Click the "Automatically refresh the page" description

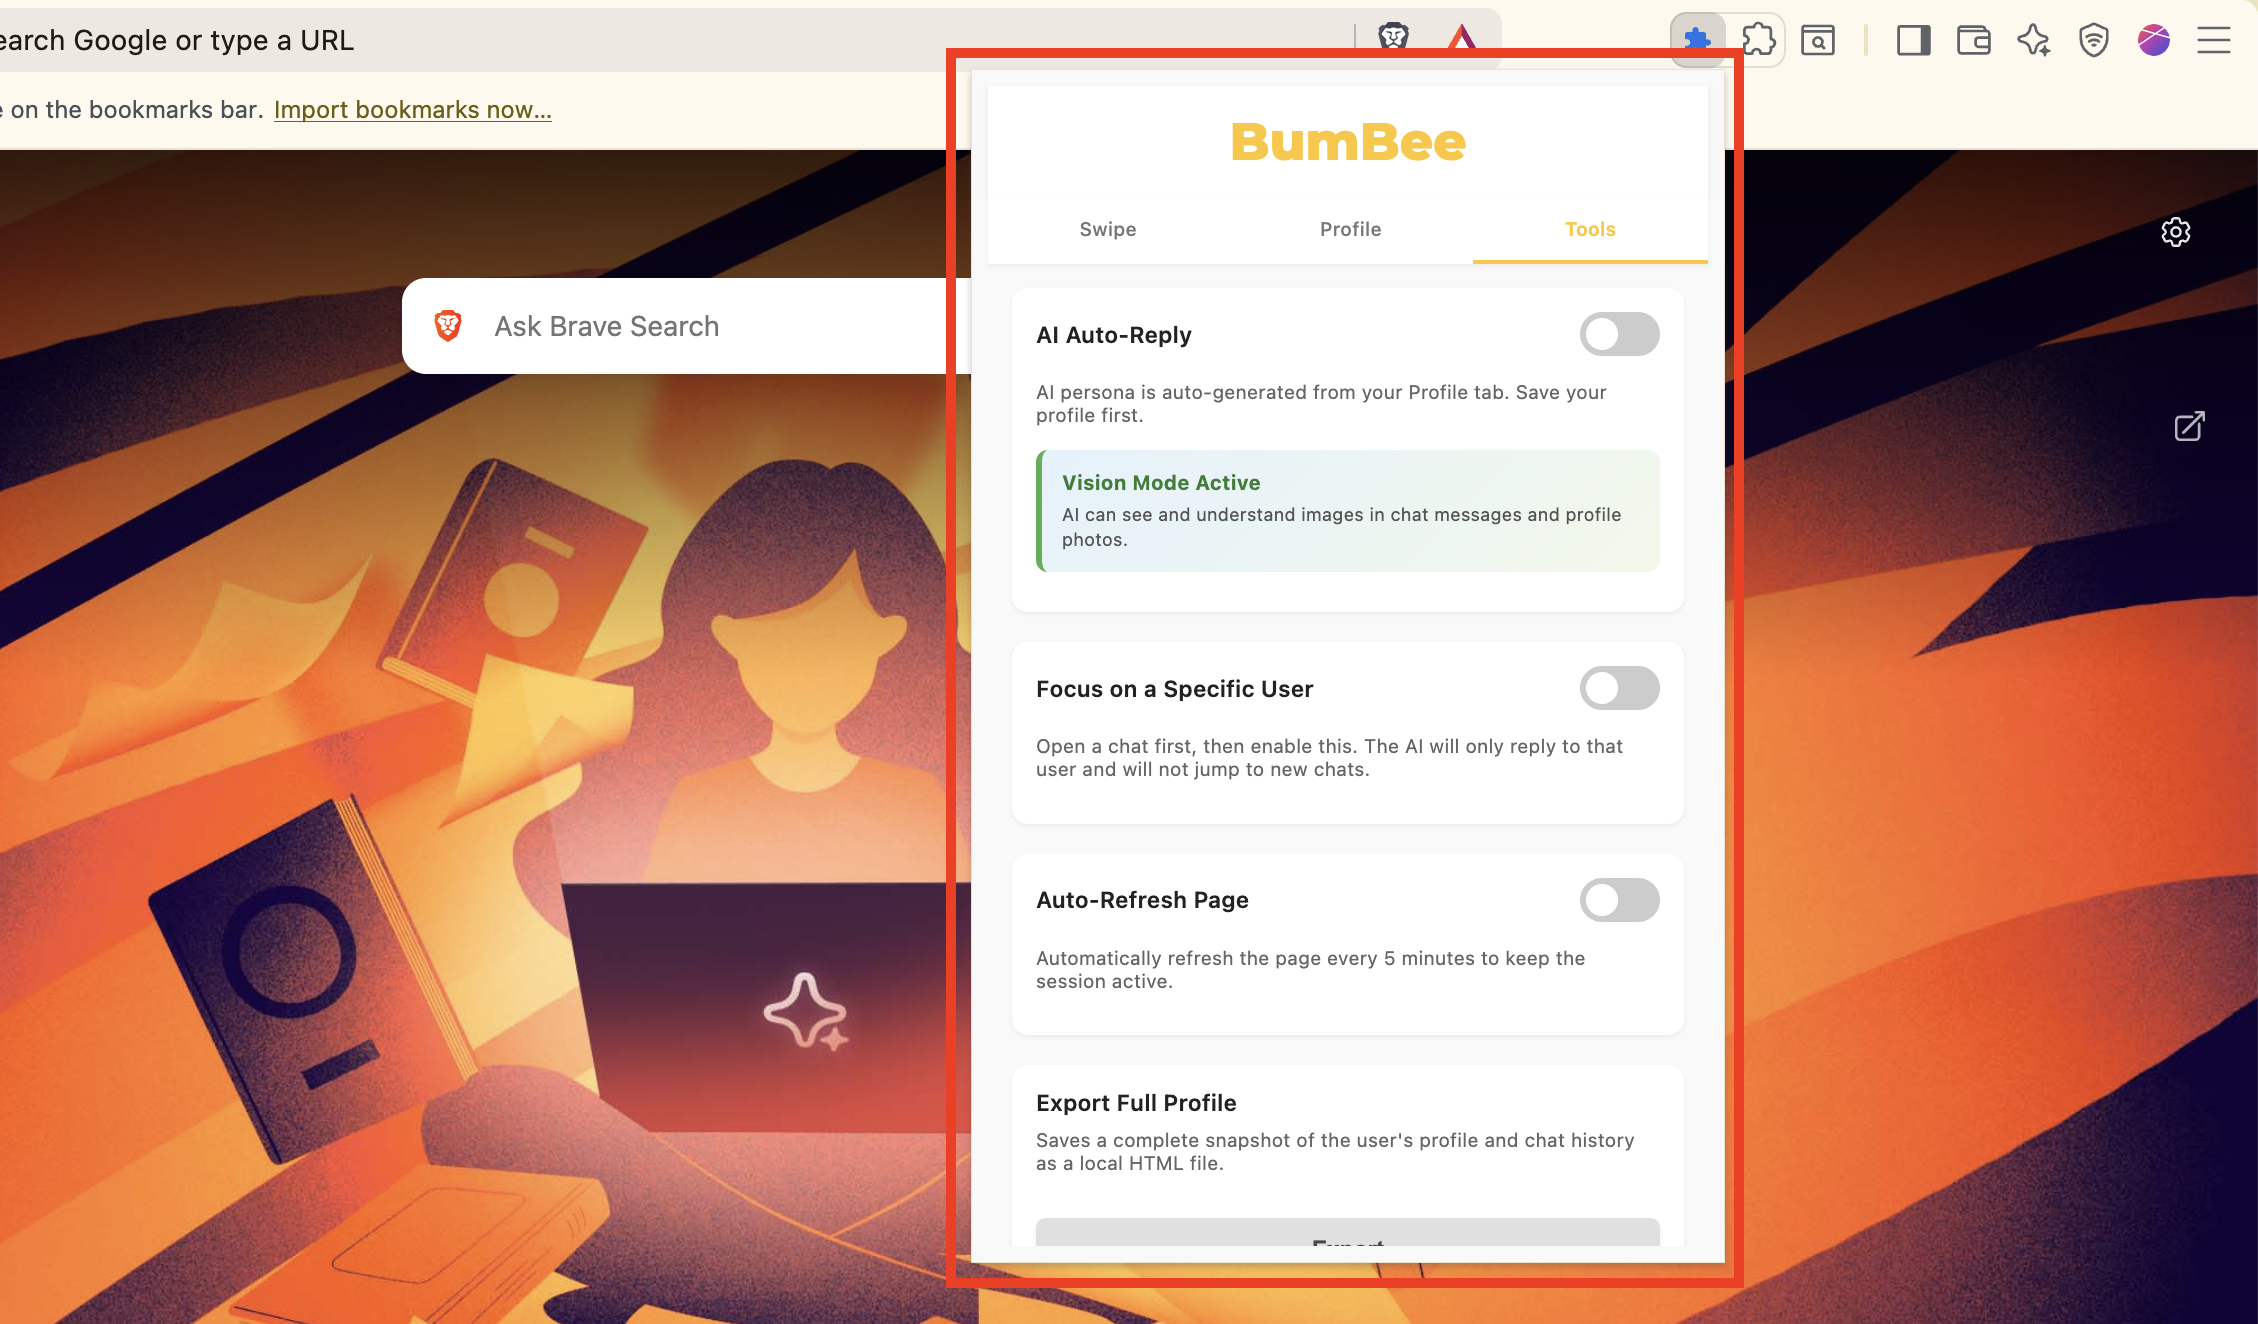pos(1311,970)
